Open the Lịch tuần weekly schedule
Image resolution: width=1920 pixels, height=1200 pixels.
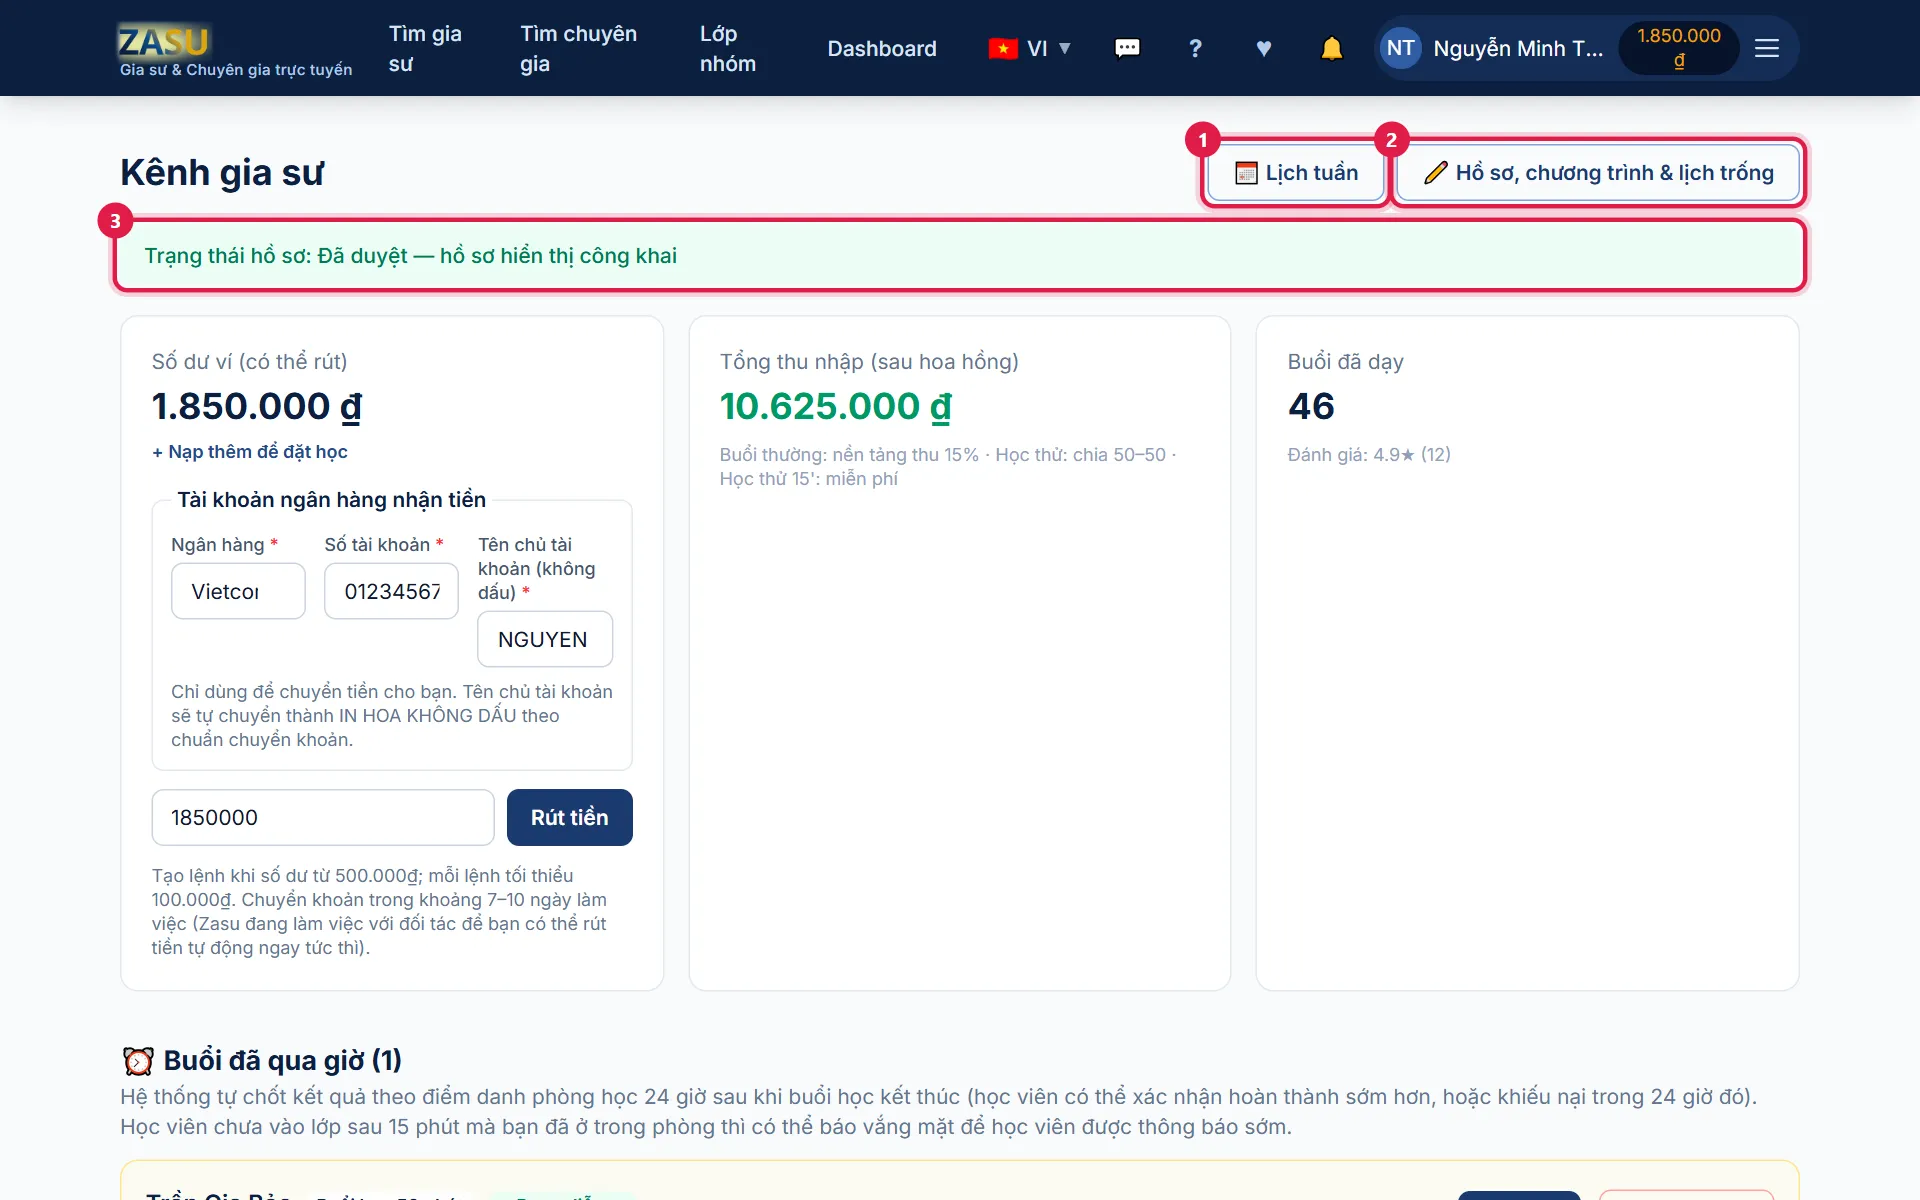pos(1296,173)
